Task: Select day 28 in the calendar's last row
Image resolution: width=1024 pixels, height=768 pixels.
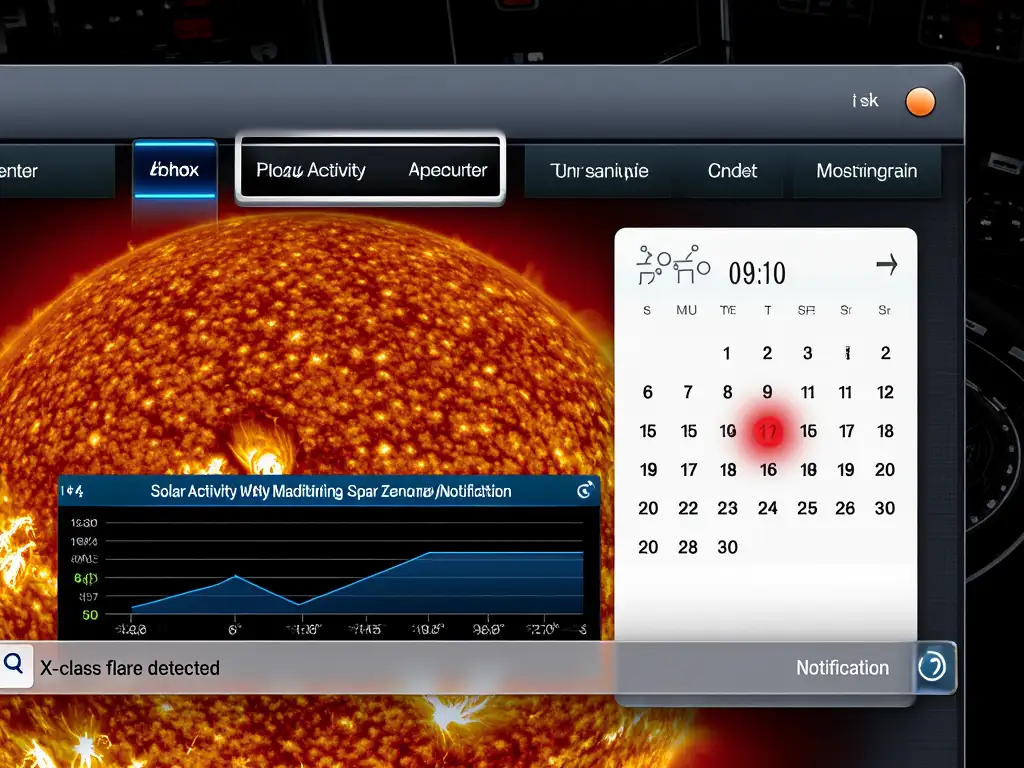Action: tap(688, 547)
